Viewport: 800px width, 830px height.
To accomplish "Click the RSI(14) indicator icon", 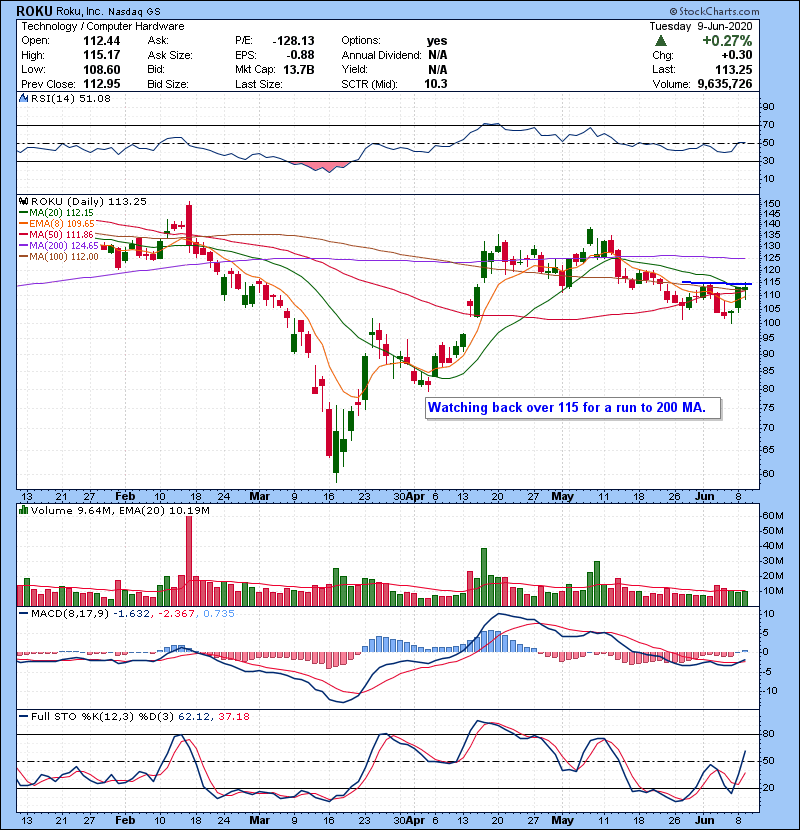I will tap(23, 98).
